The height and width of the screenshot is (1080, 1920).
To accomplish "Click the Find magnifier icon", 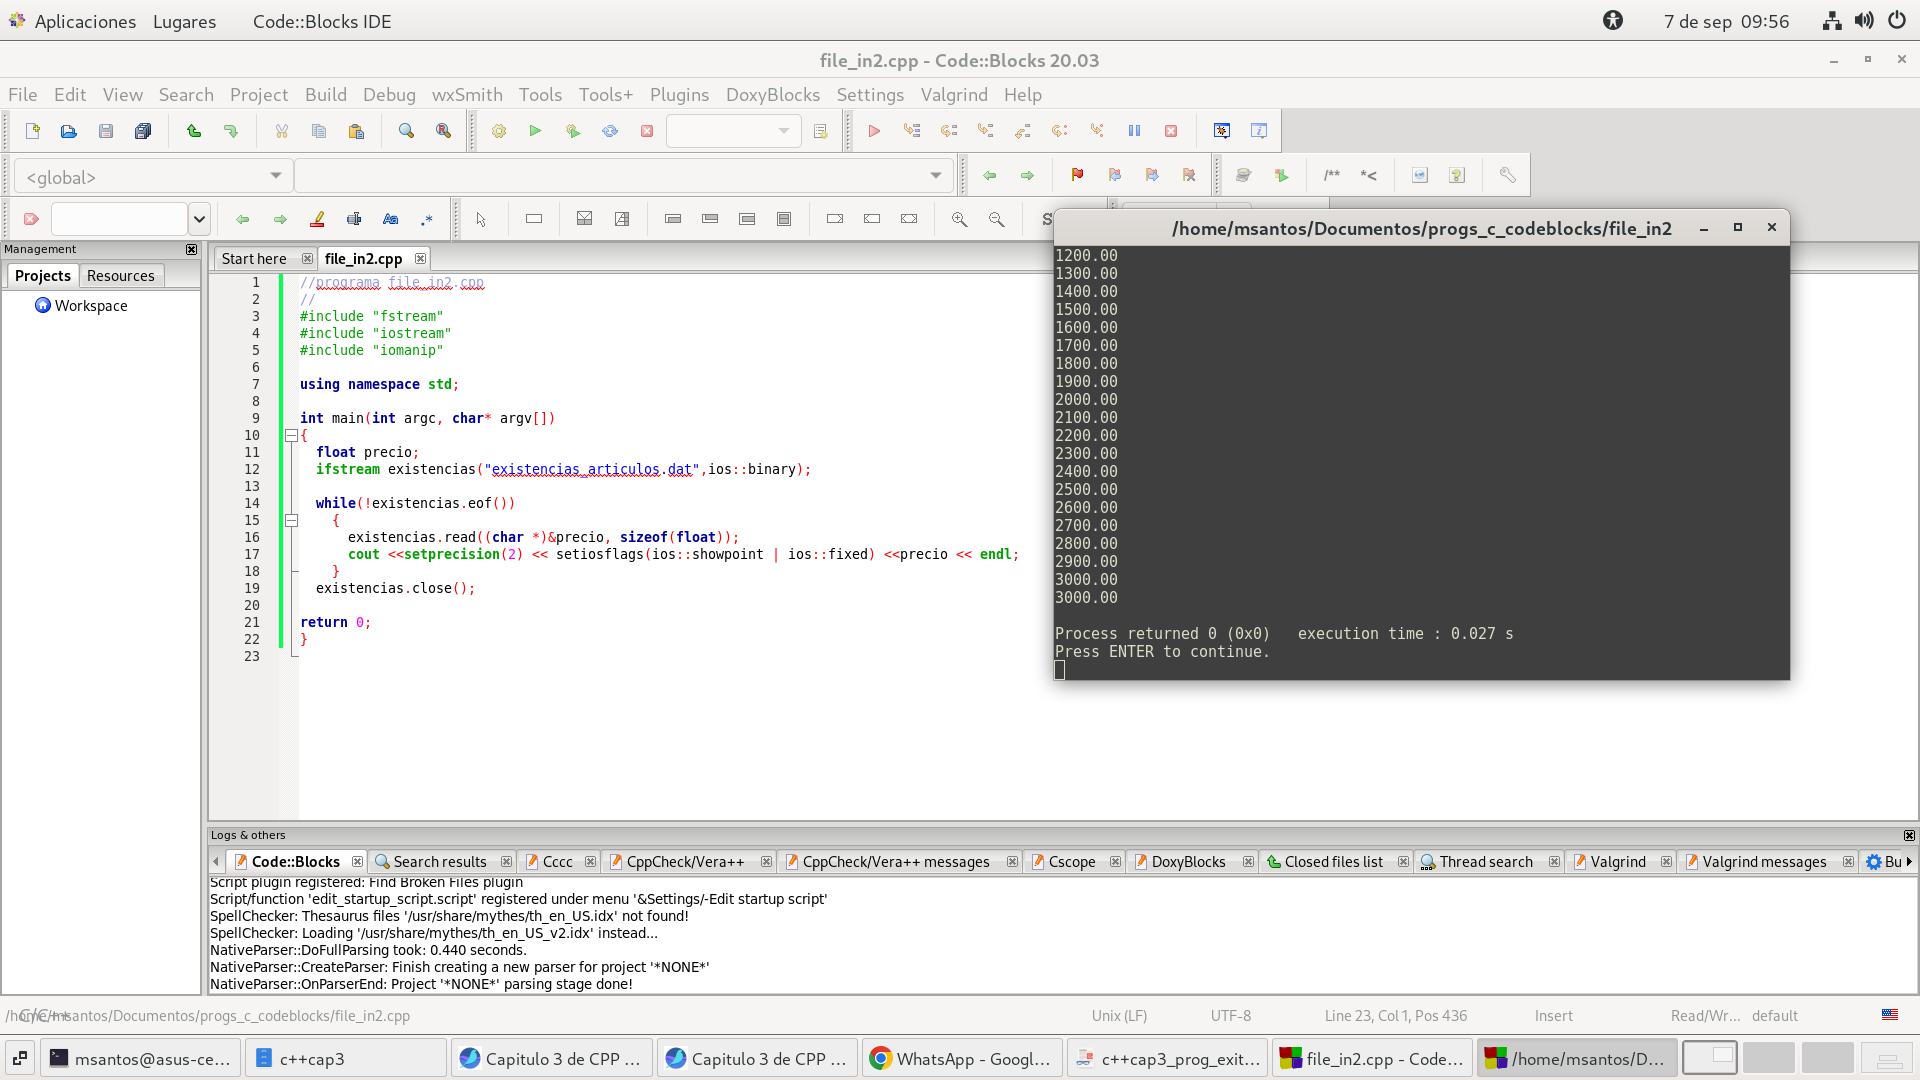I will click(406, 131).
